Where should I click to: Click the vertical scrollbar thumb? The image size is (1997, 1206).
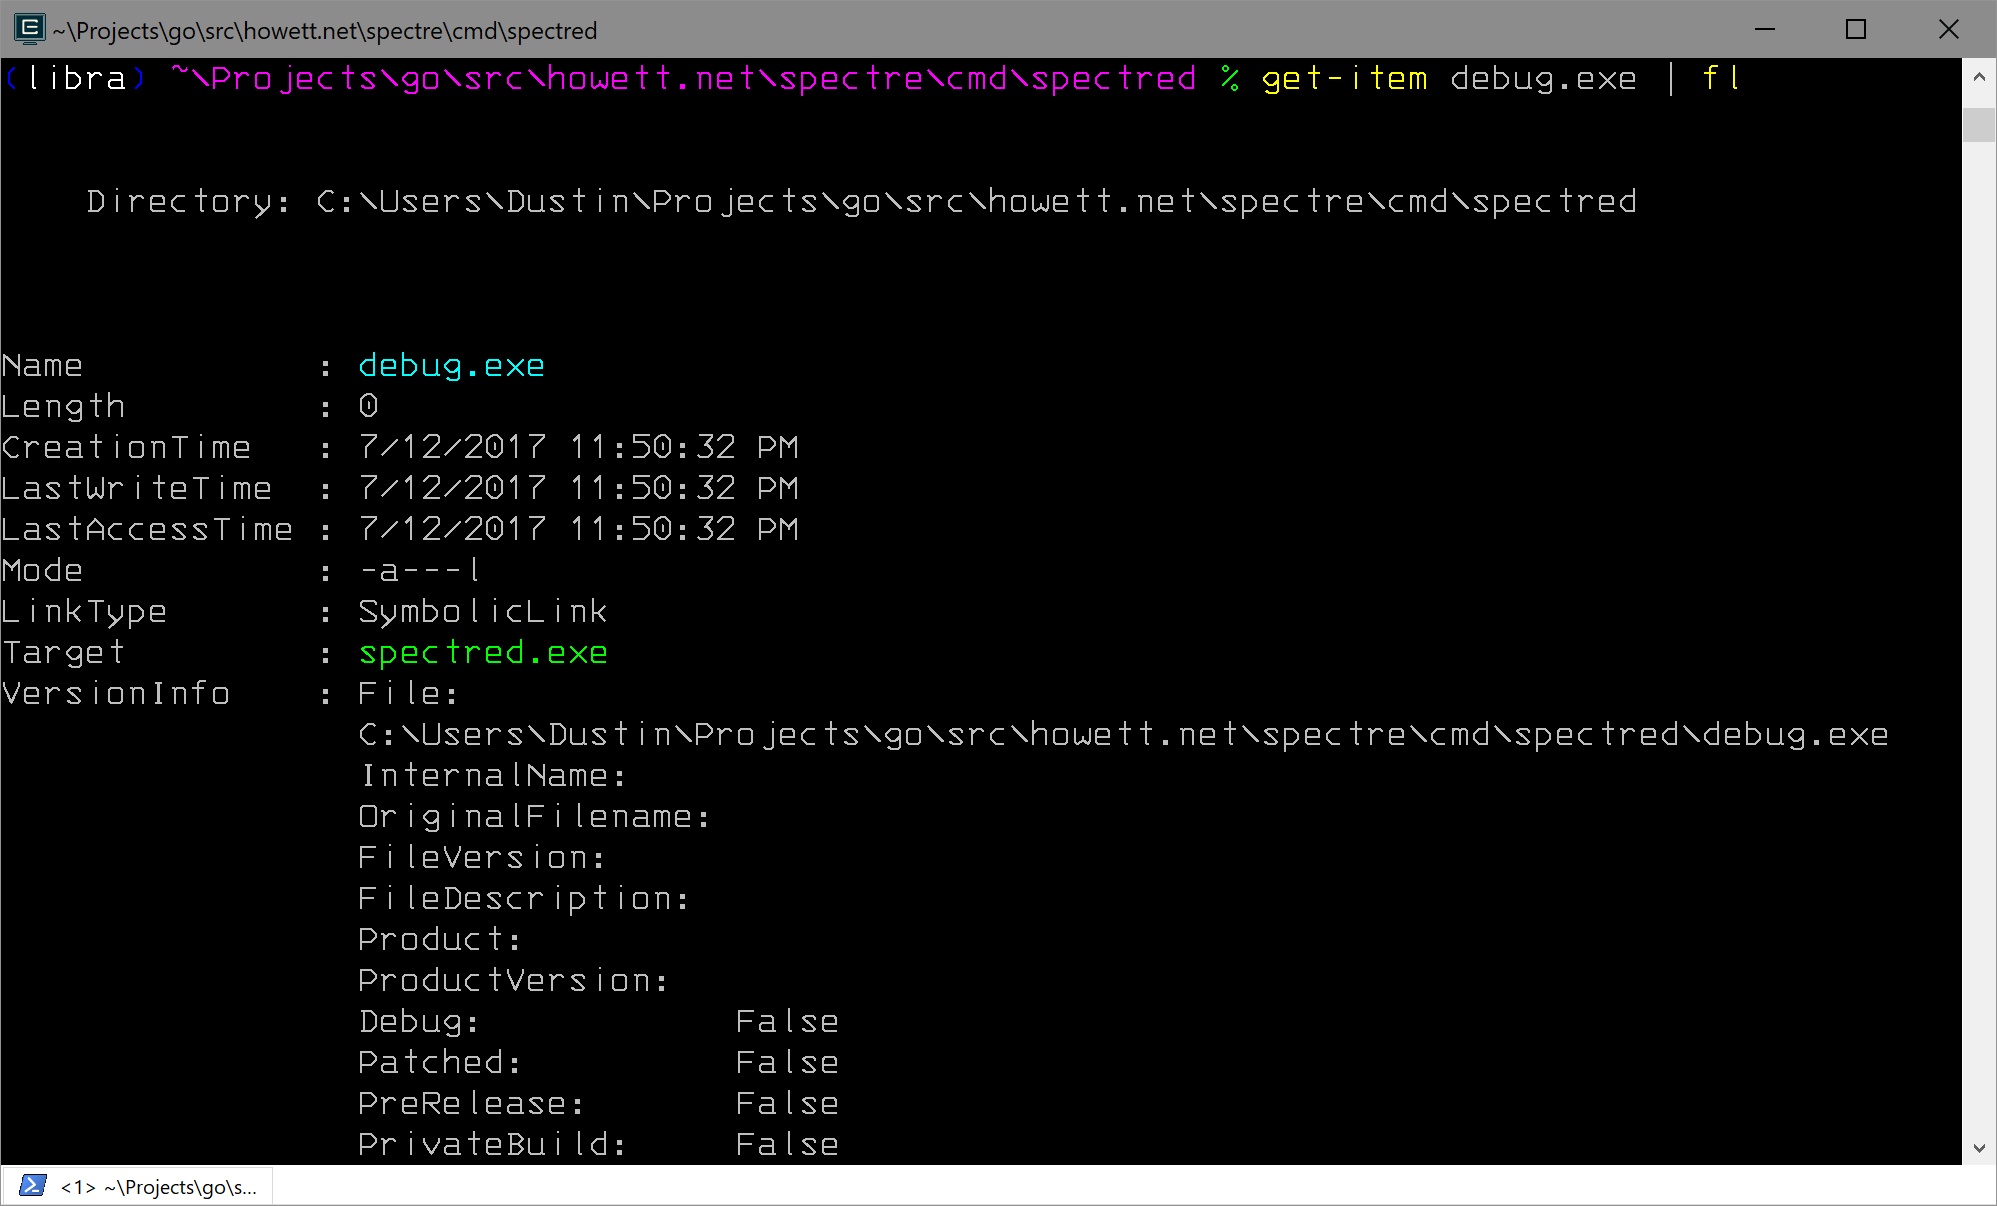(1979, 126)
